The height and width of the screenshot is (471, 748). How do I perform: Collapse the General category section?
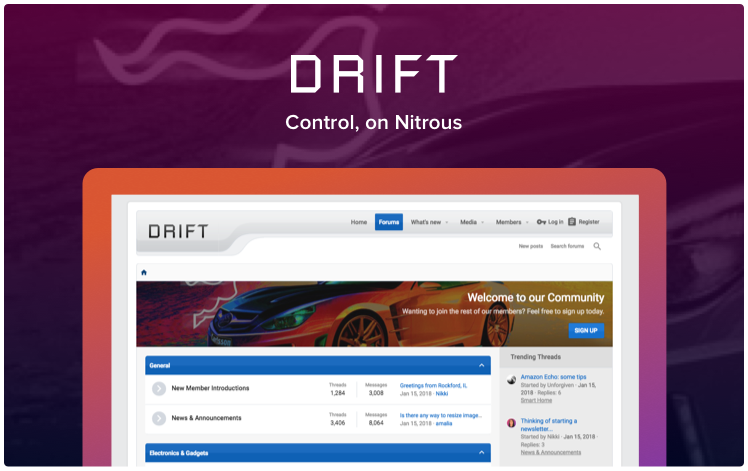coord(481,365)
